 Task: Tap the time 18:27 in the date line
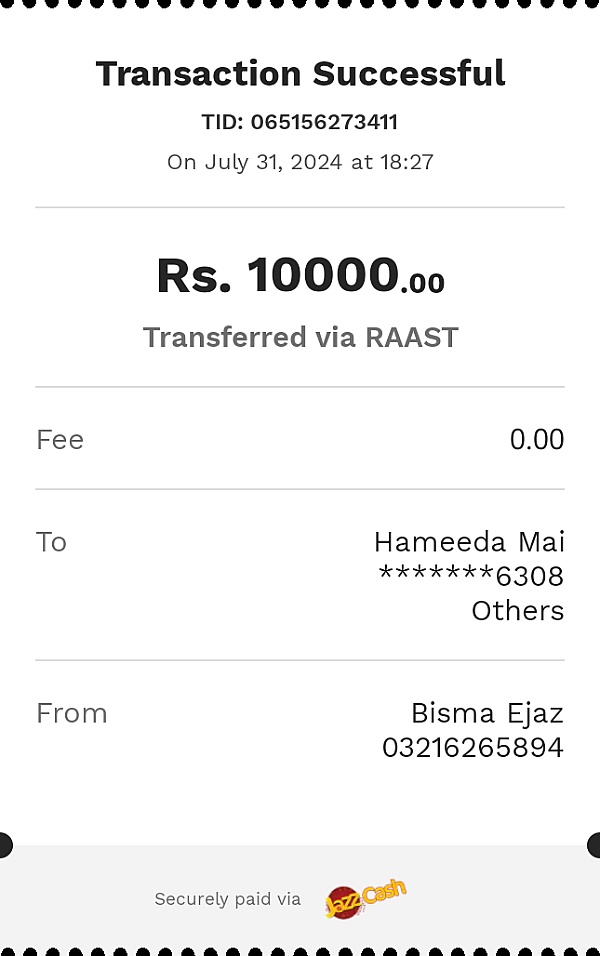coord(407,162)
